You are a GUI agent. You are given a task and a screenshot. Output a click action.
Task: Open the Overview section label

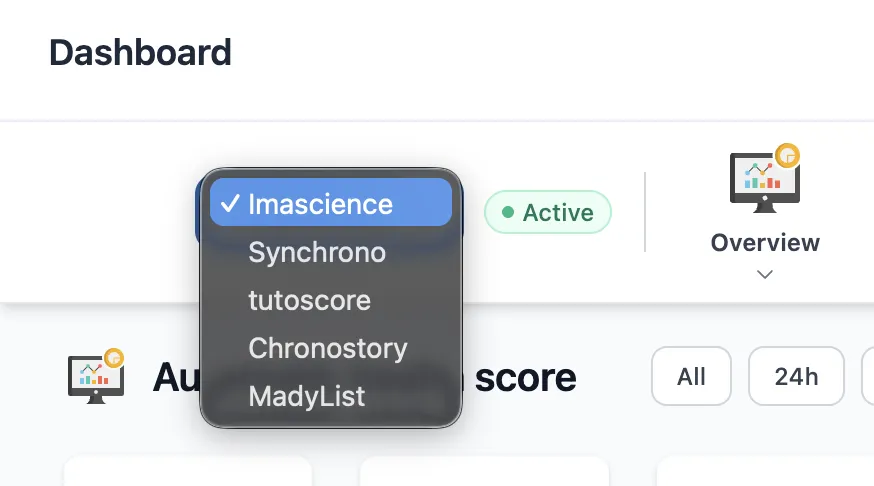pos(765,242)
